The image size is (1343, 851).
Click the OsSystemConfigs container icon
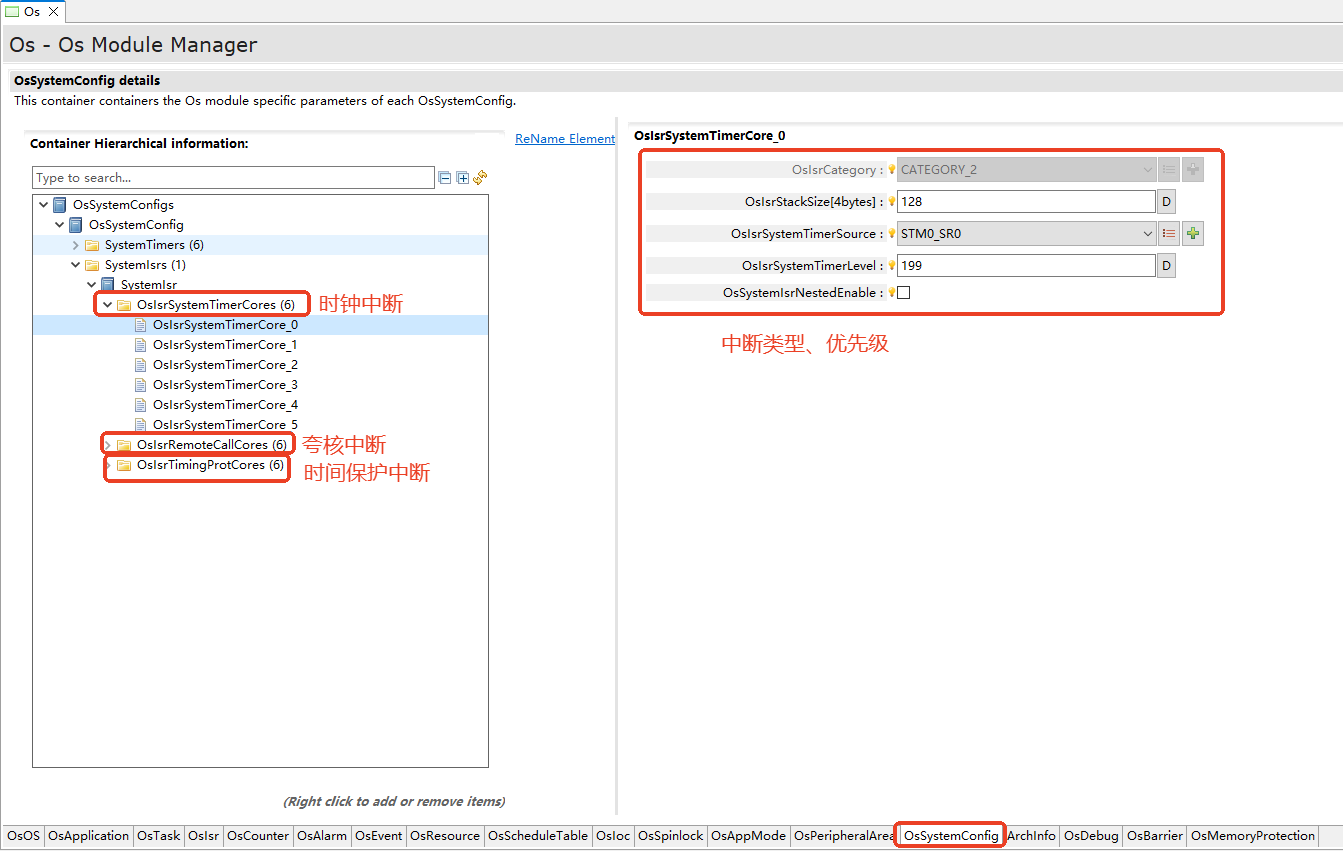[60, 205]
